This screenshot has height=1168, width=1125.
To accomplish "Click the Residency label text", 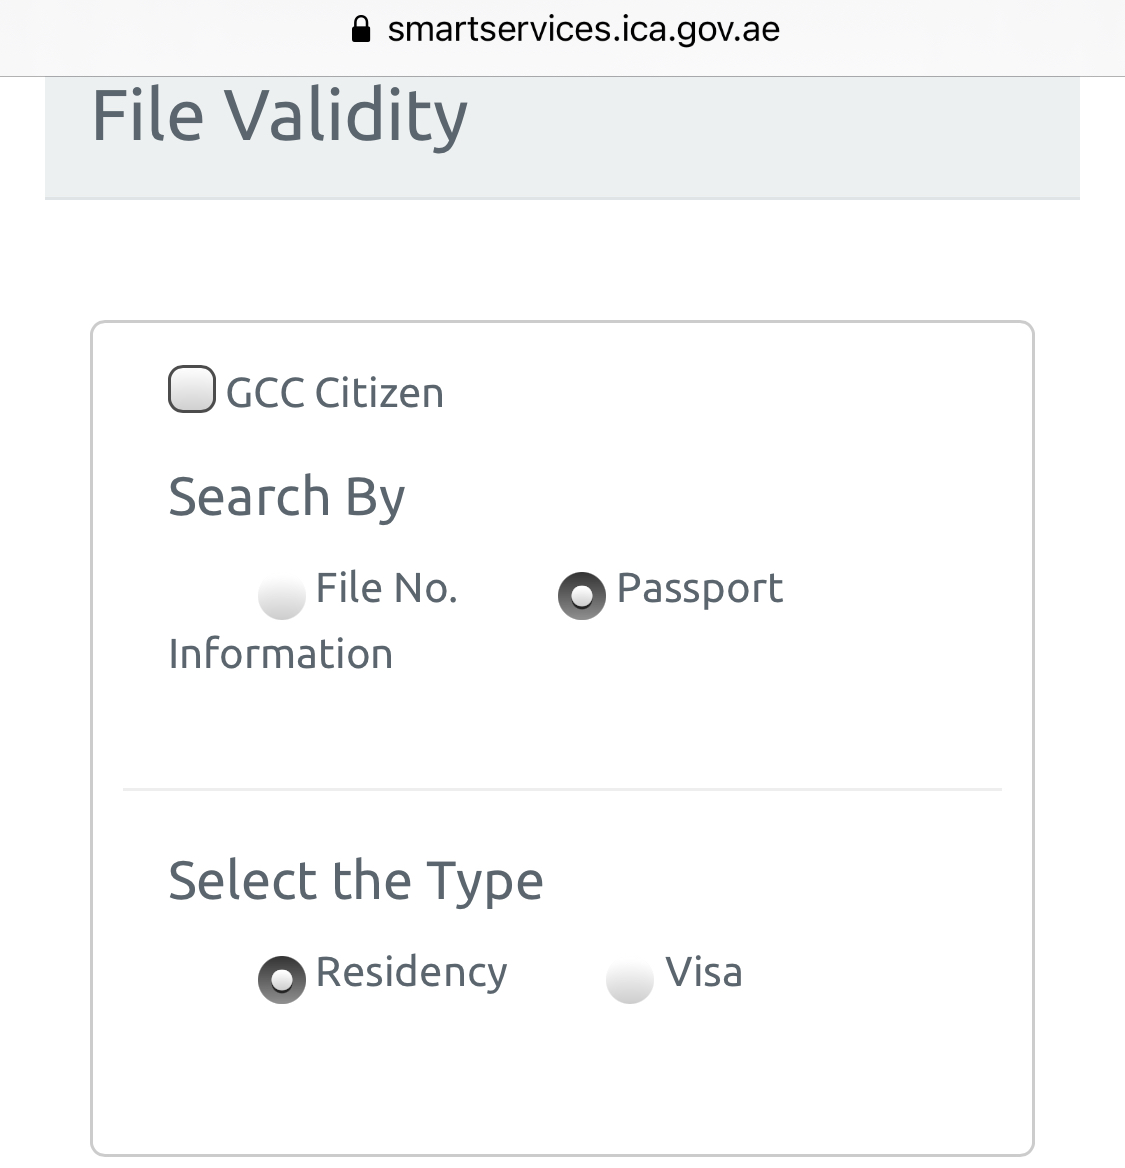I will tap(412, 973).
